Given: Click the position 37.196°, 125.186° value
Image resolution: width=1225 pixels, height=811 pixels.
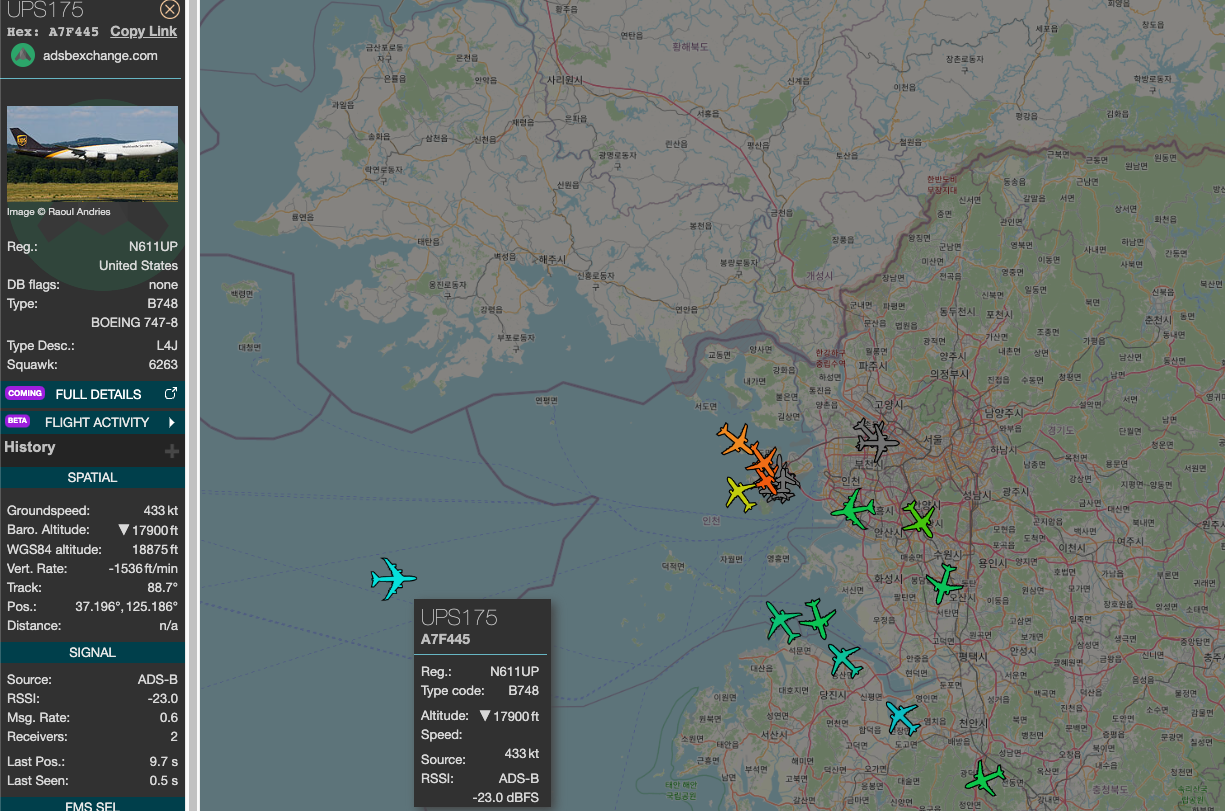Looking at the screenshot, I should [126, 606].
